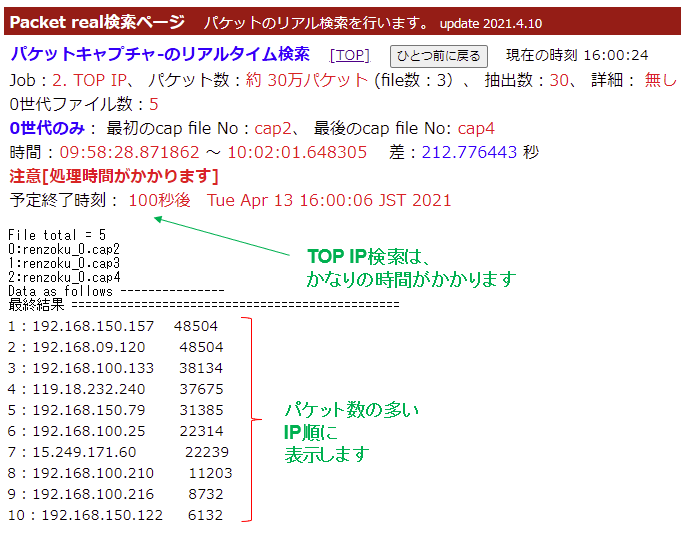The height and width of the screenshot is (541, 681).
Task: Select the file entry 2:renzoku_0.cap4
Action: point(64,277)
